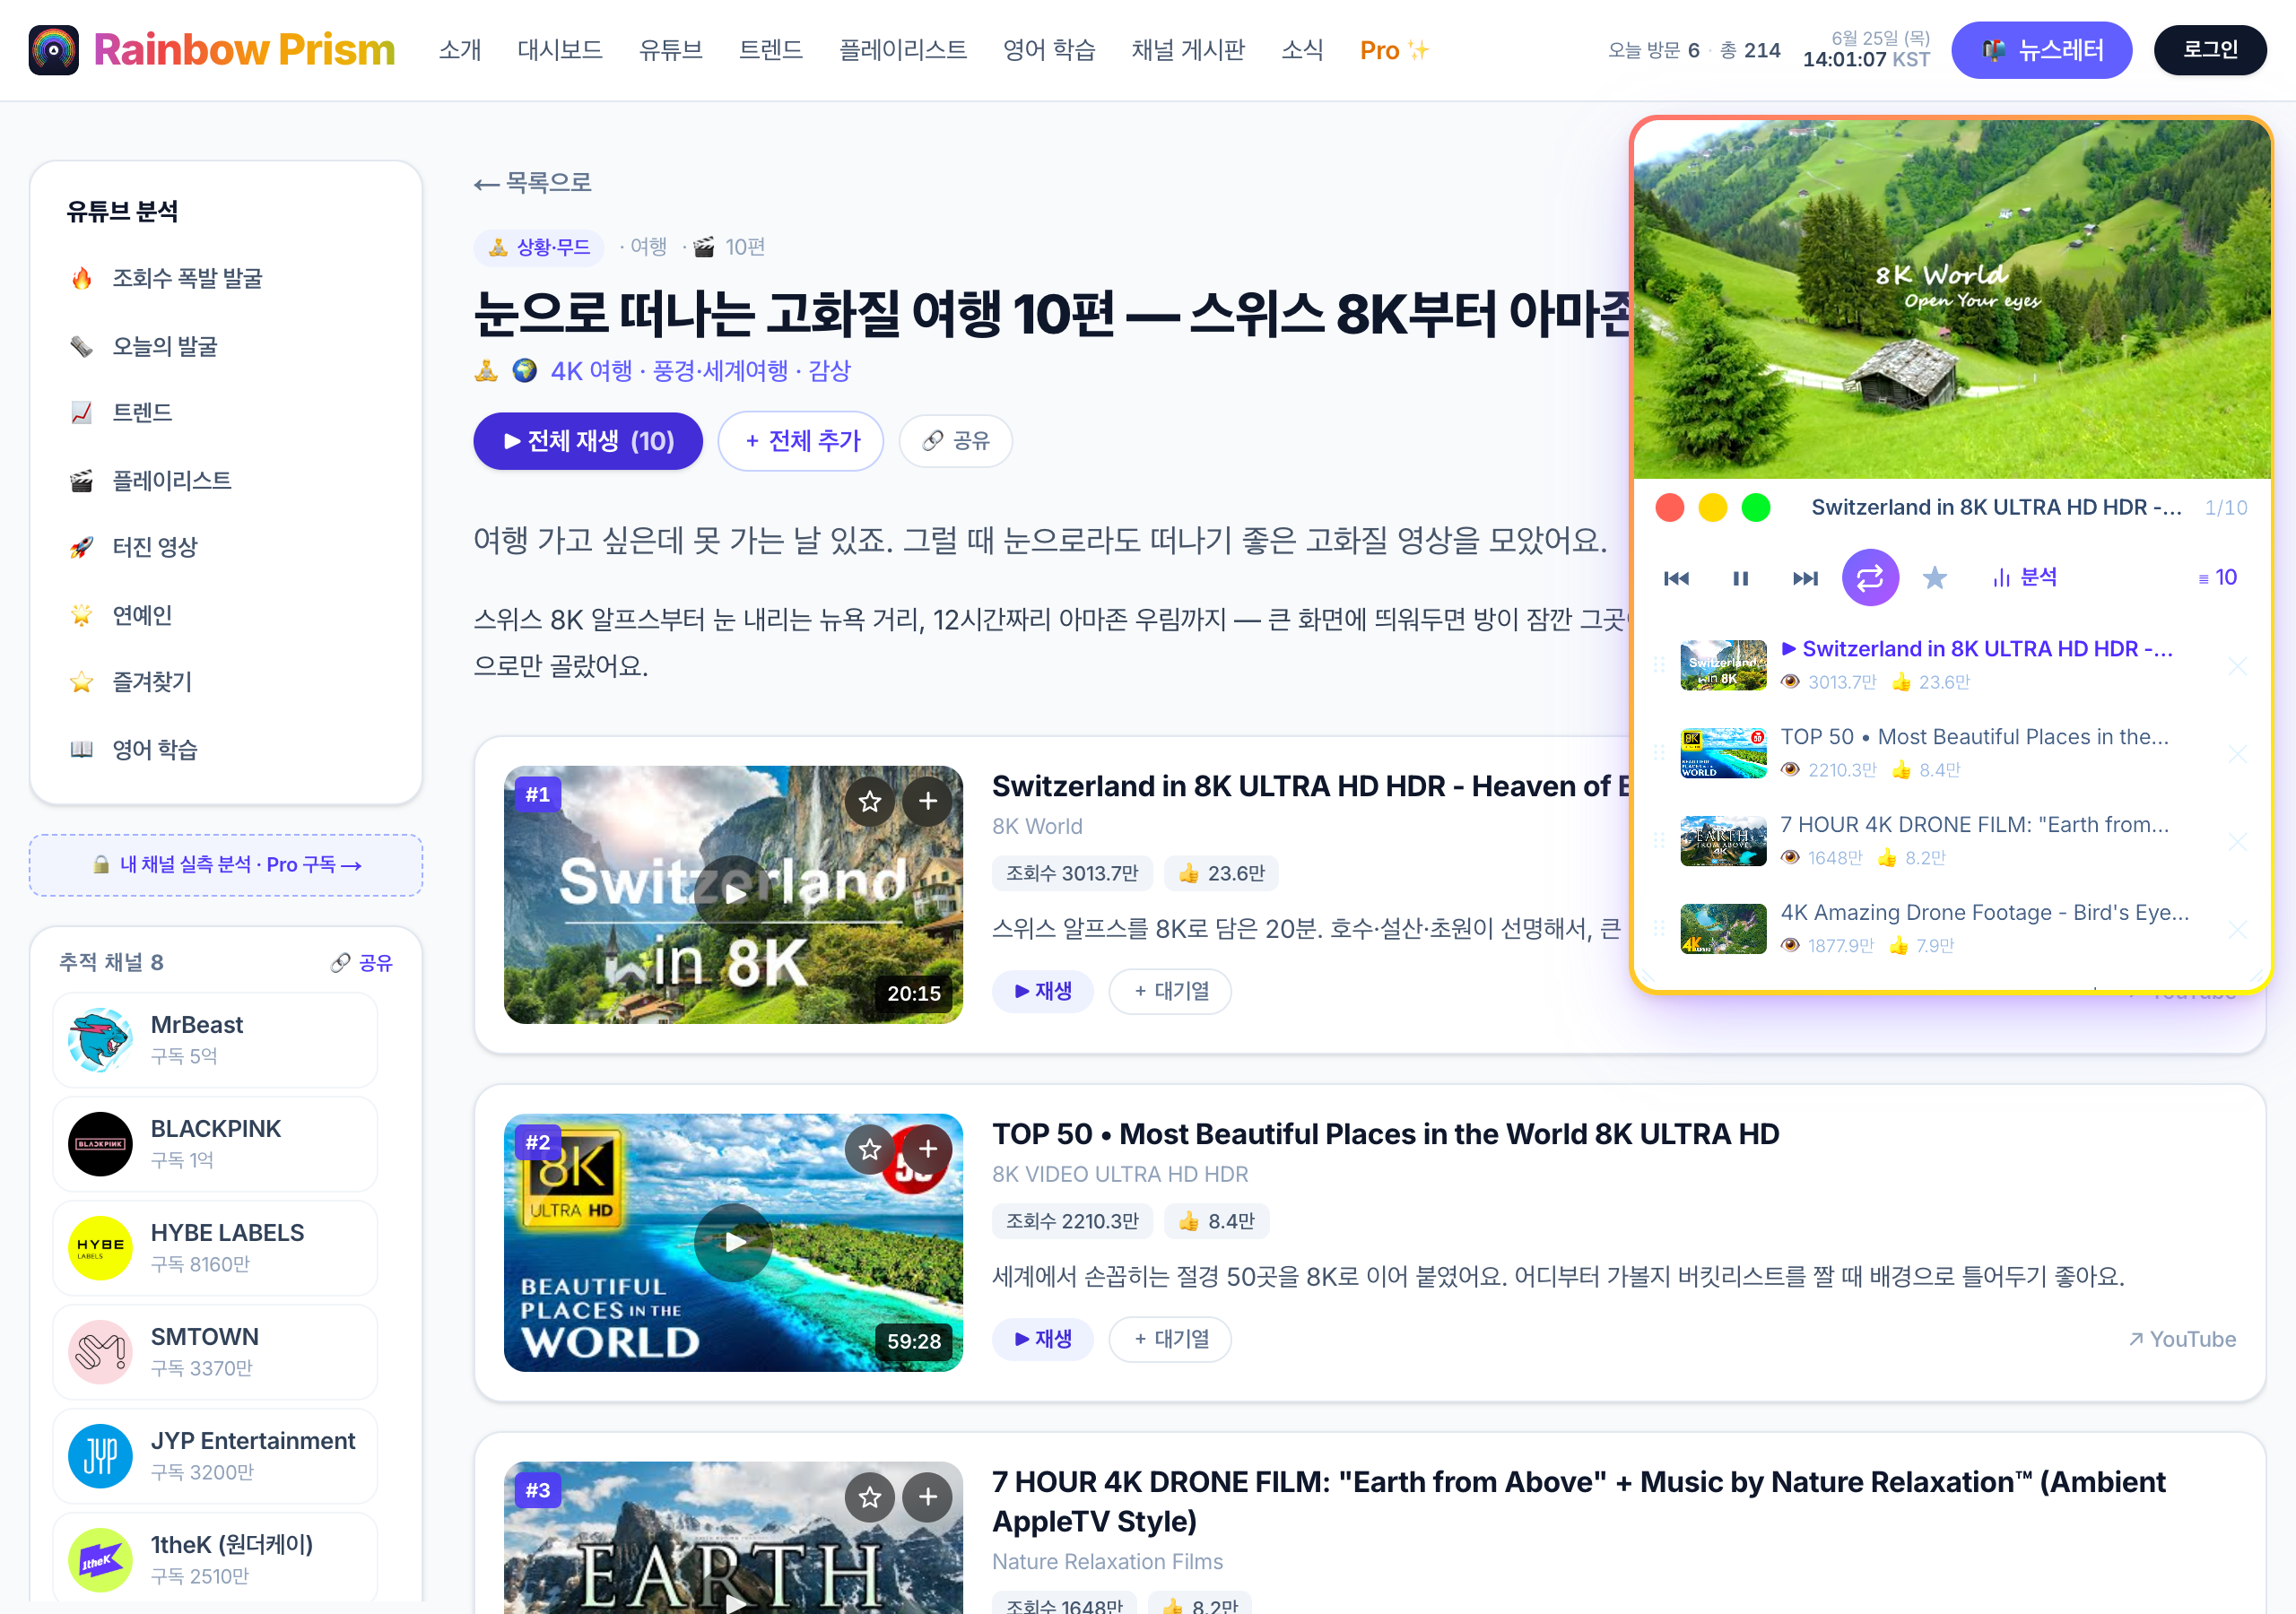Open 분석 analysis from mini player
Viewport: 2296px width, 1614px height.
click(x=2024, y=578)
